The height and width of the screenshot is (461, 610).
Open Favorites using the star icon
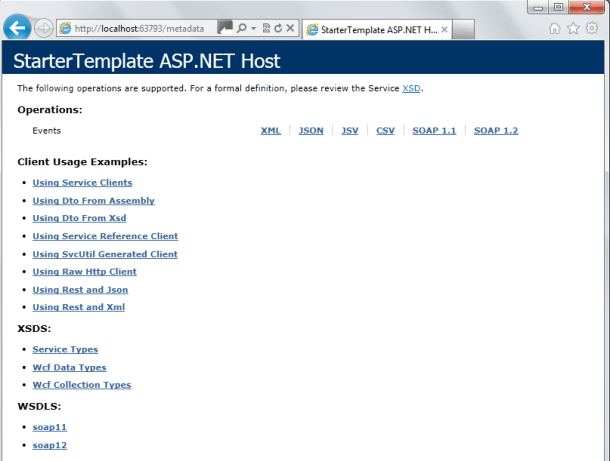point(573,29)
